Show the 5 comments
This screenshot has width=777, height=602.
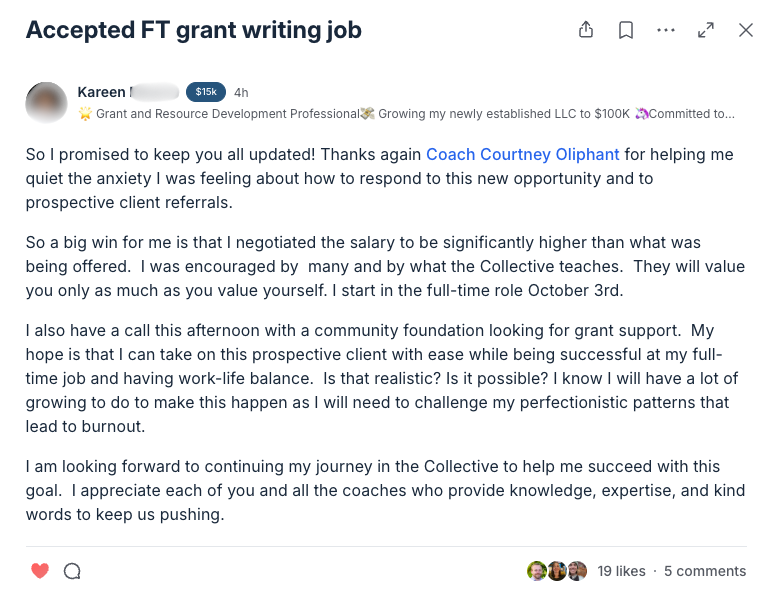click(x=705, y=571)
